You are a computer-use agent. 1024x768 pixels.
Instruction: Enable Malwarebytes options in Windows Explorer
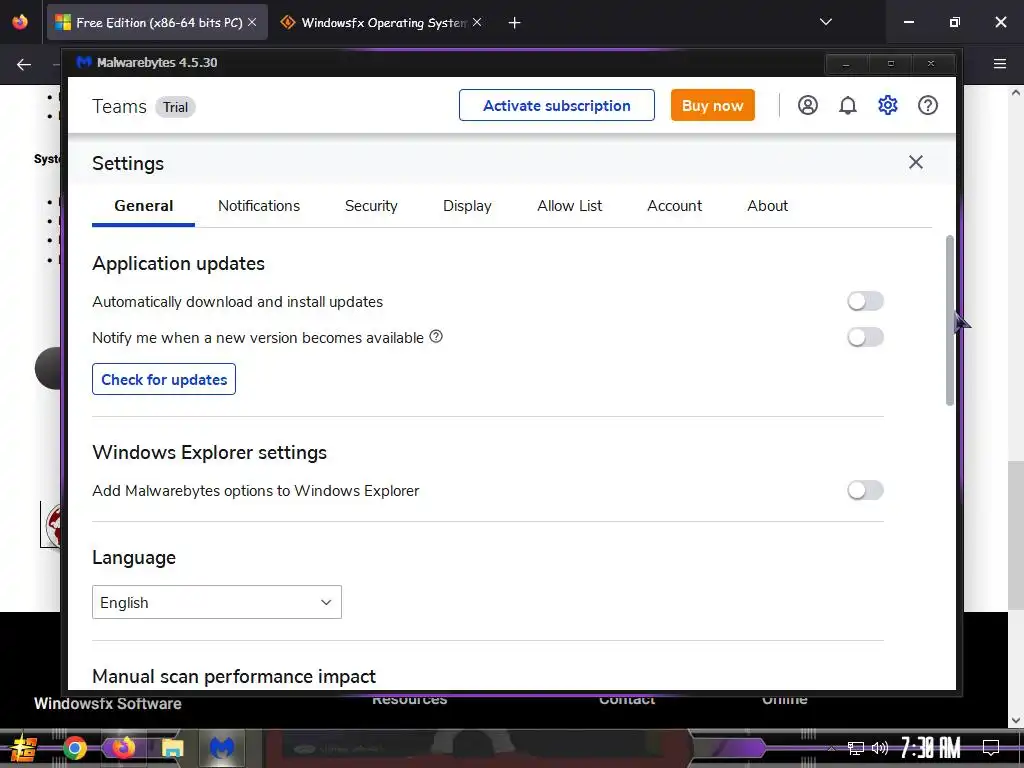coord(865,490)
